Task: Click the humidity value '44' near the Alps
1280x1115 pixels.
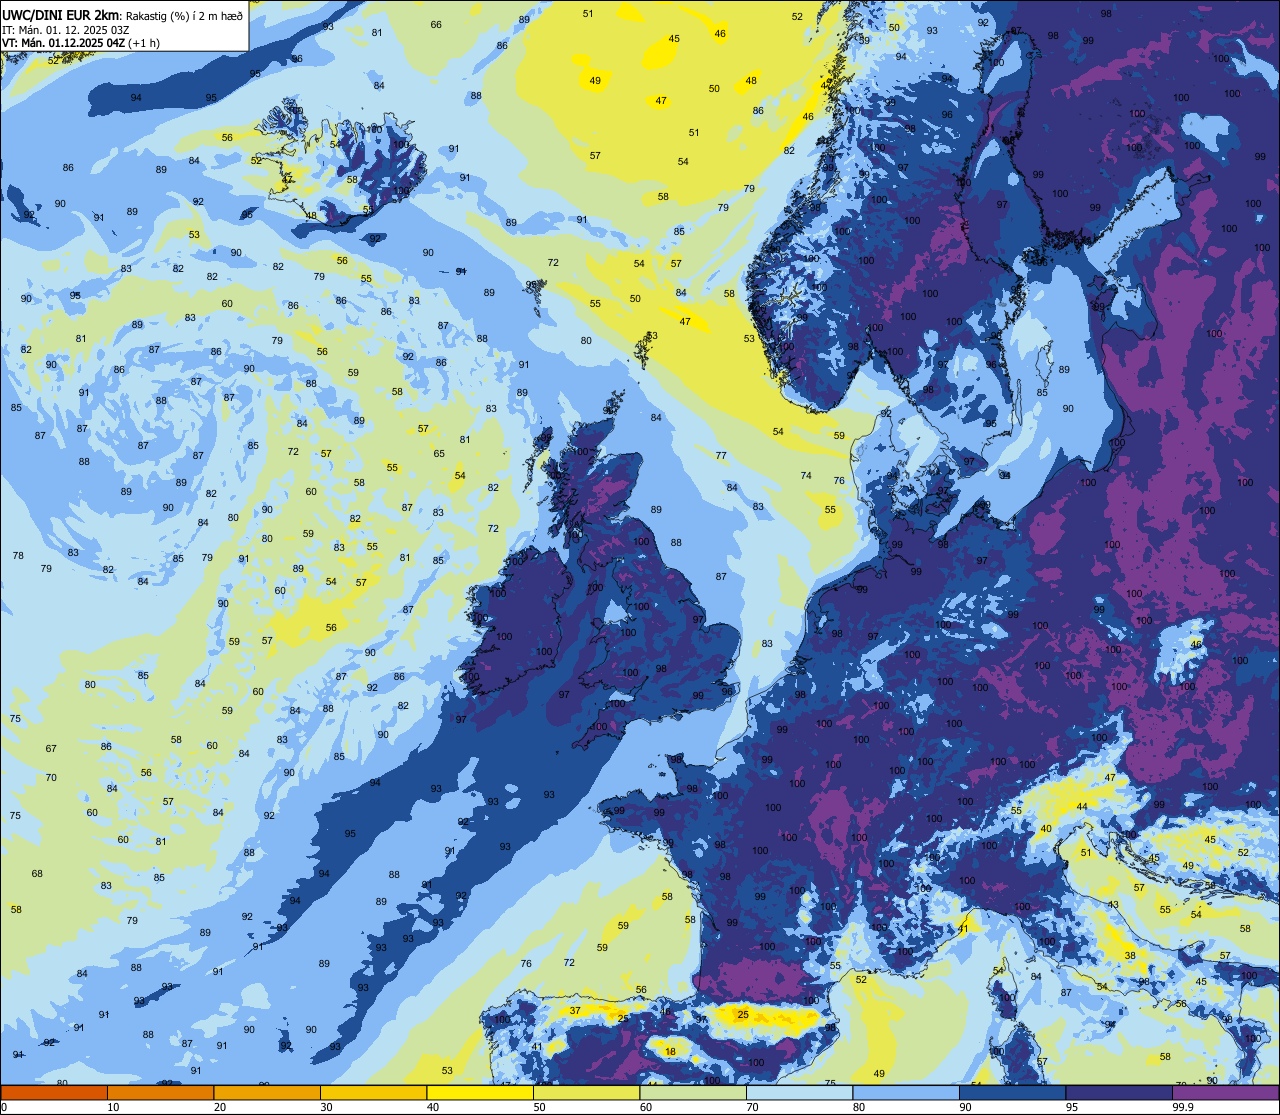Action: coord(1081,807)
